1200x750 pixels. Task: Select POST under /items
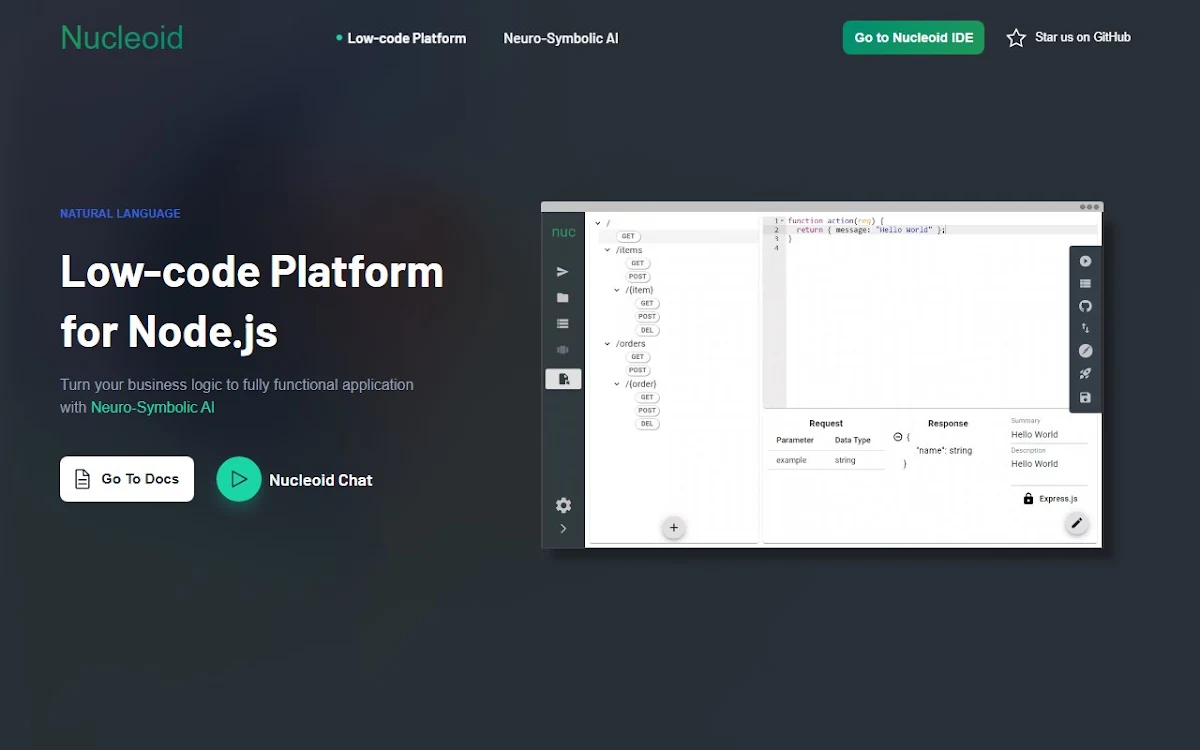coord(638,277)
